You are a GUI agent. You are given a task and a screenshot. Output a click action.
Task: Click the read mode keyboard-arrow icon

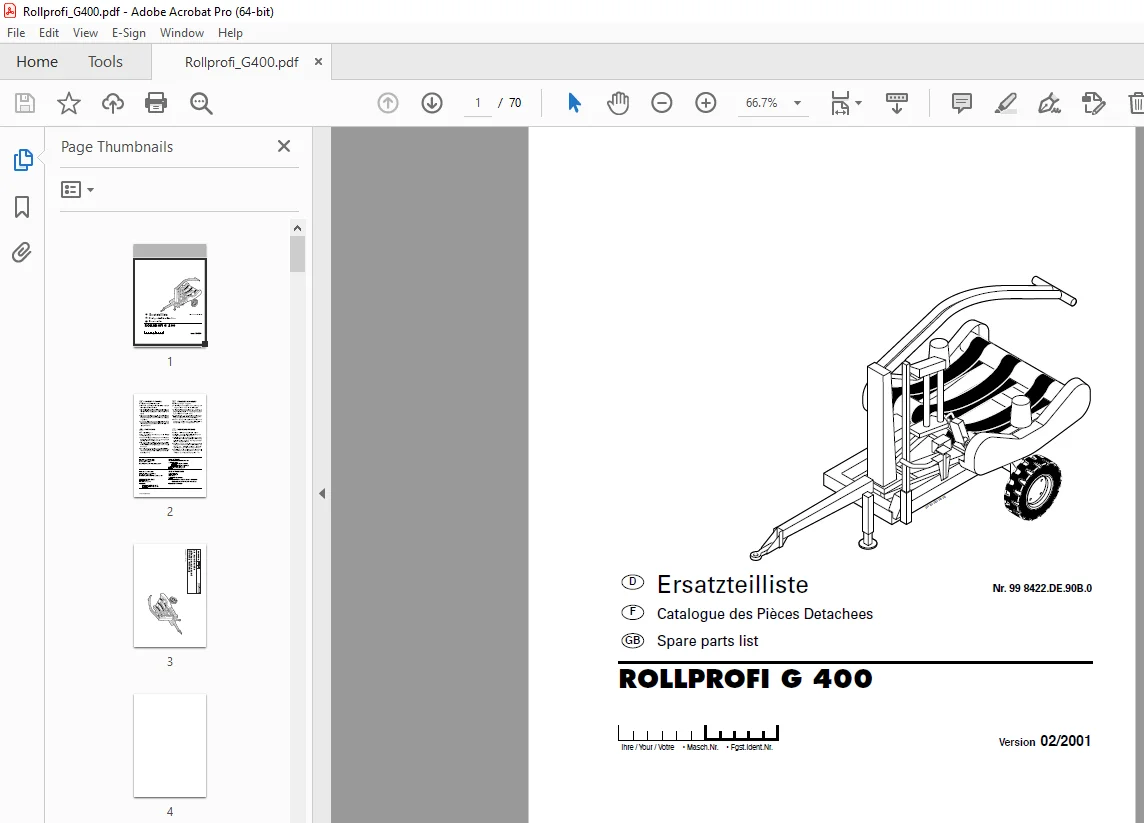point(897,103)
